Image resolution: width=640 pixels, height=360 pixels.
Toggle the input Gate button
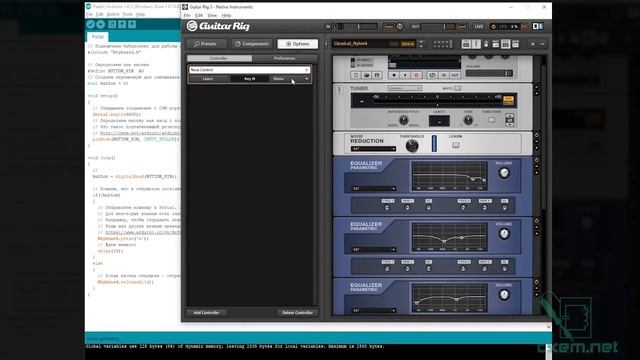pos(389,27)
